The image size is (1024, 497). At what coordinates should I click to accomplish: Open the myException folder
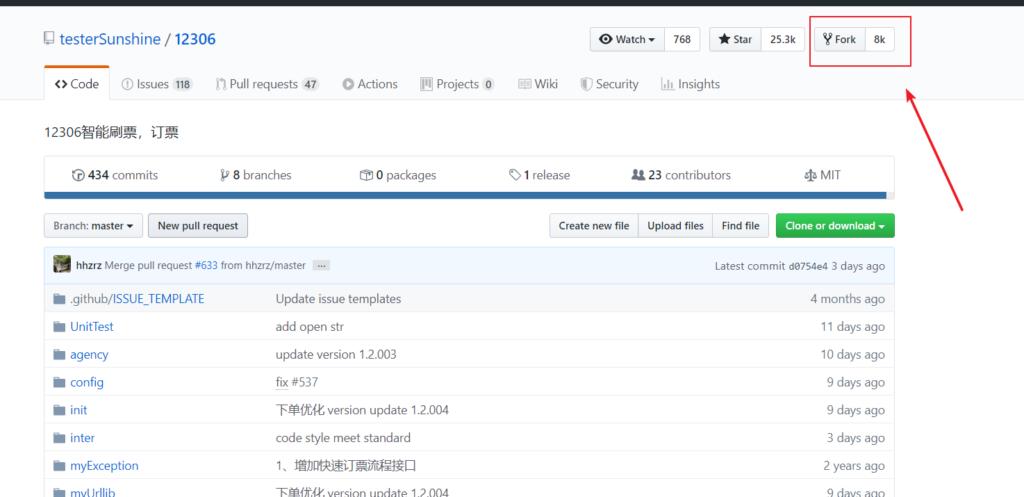coord(104,466)
